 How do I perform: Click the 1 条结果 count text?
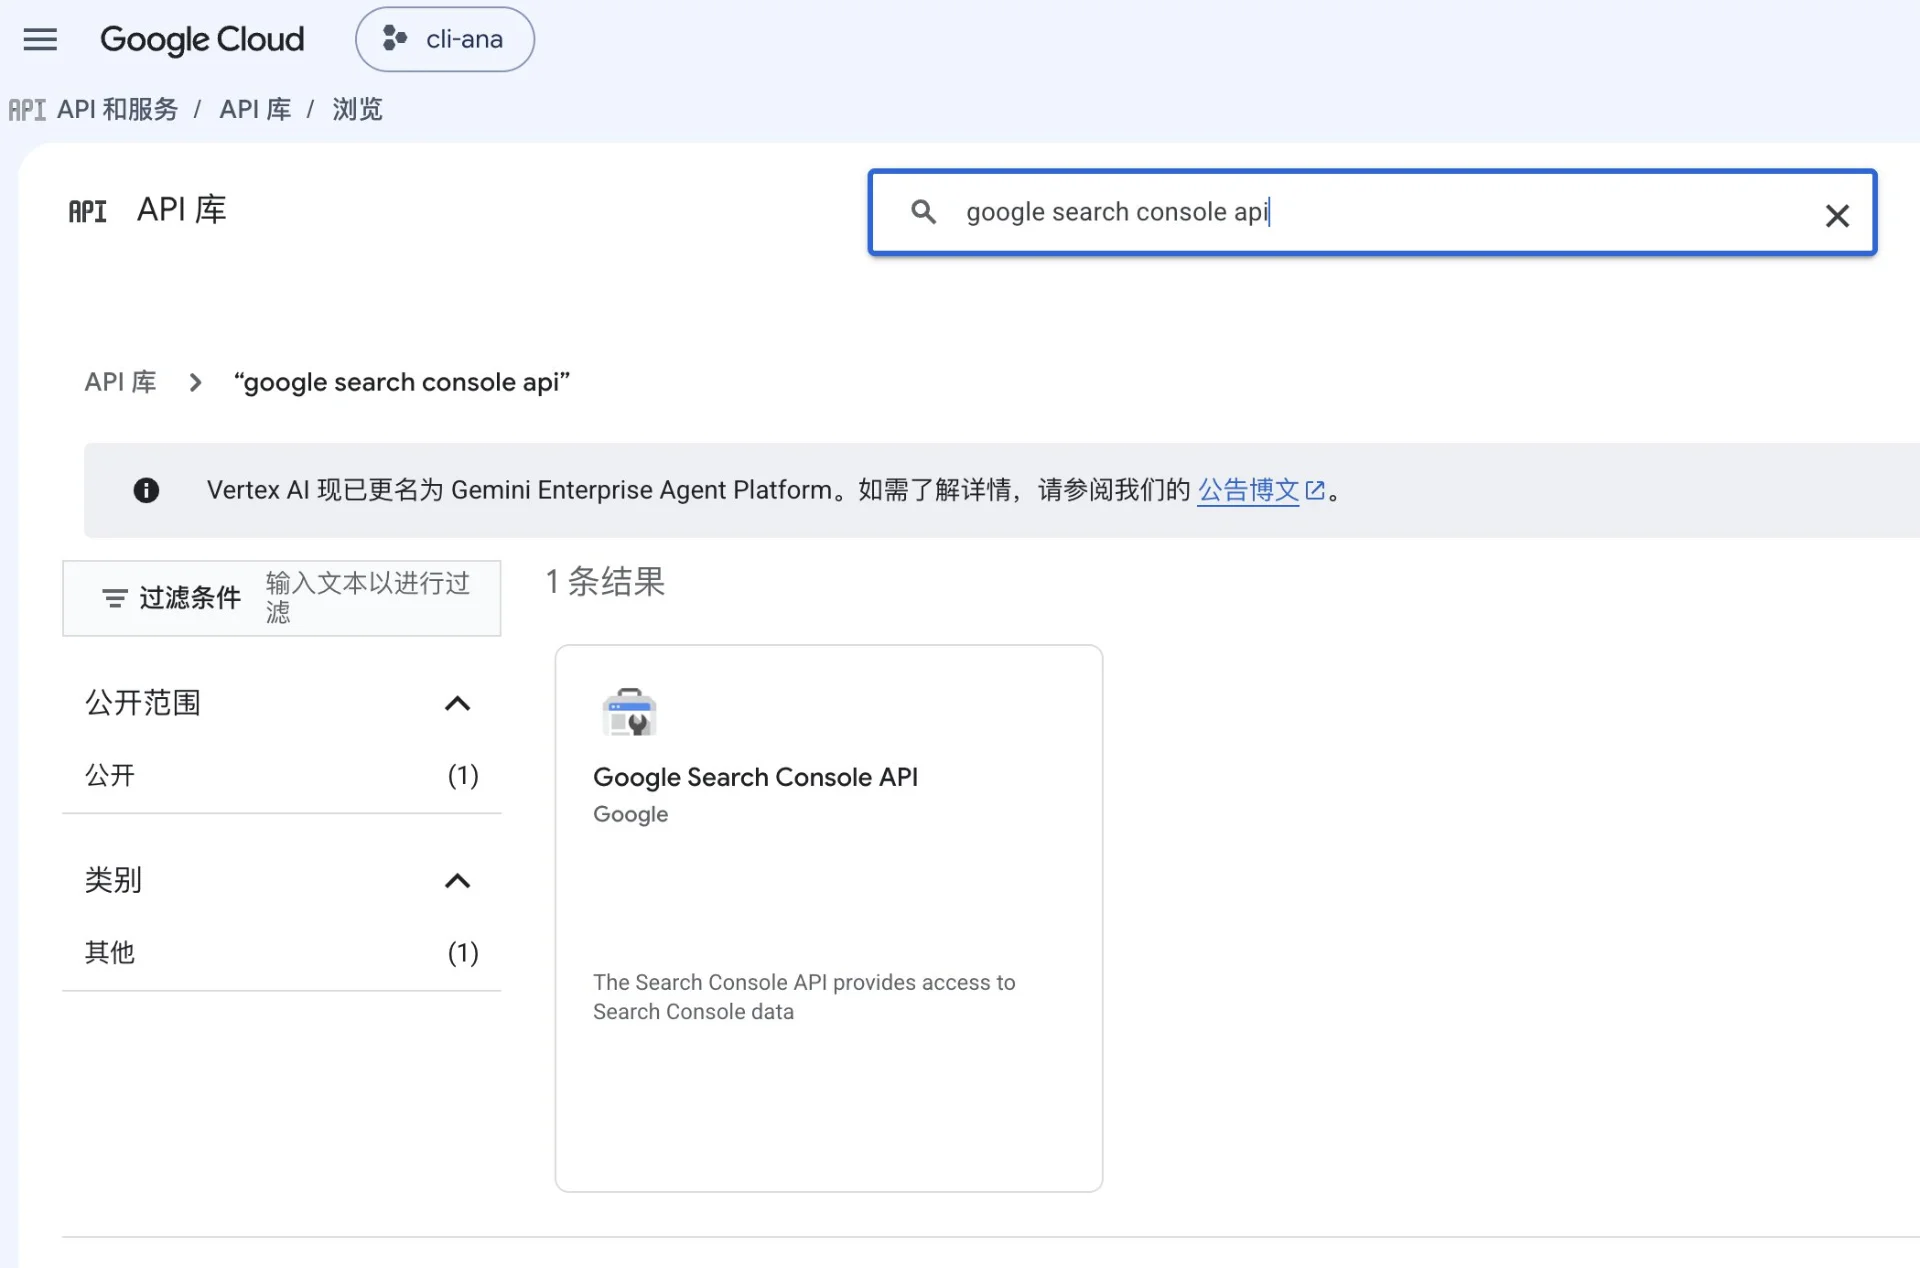point(605,581)
